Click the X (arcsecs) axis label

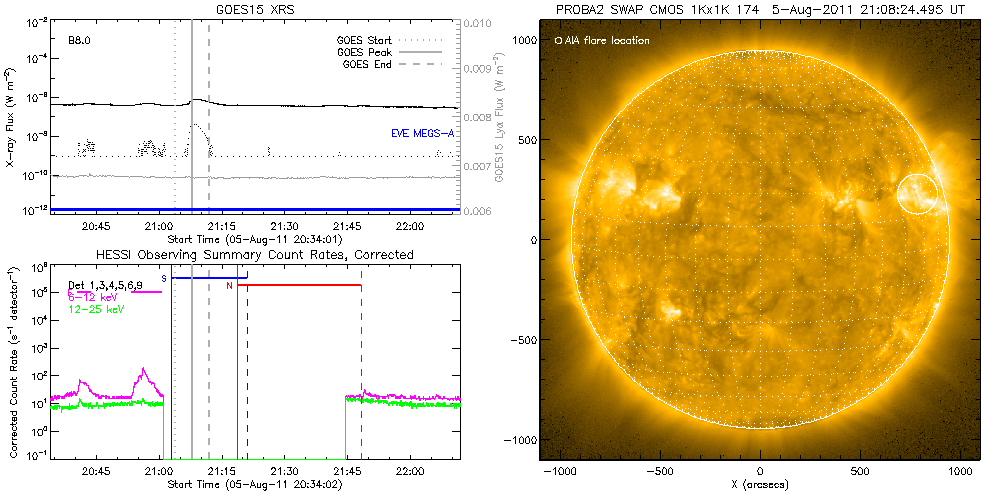point(761,485)
